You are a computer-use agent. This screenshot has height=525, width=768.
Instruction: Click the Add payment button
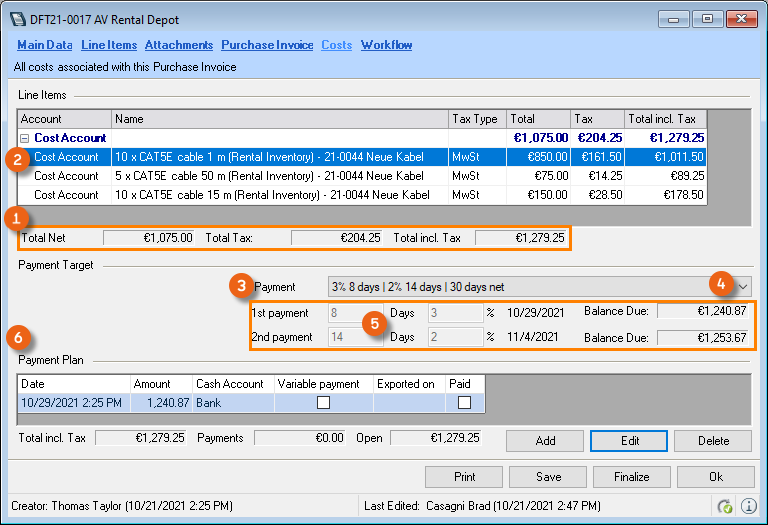(x=545, y=441)
